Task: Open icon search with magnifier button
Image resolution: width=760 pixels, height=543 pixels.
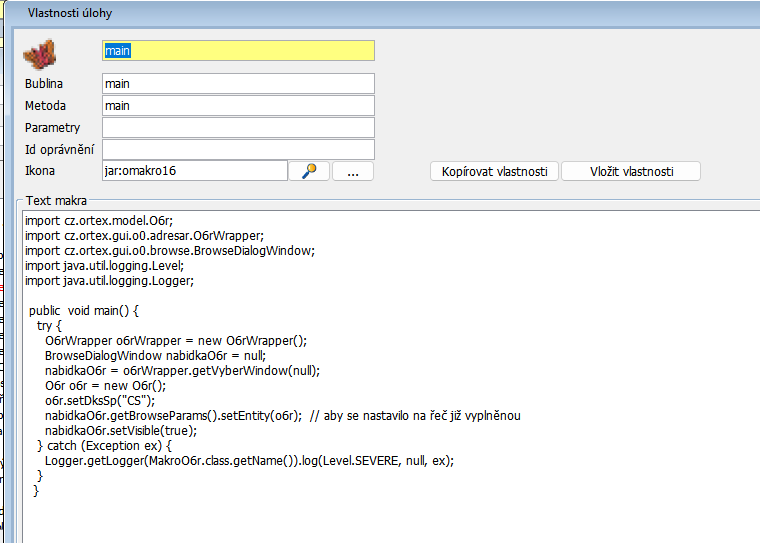Action: point(309,171)
